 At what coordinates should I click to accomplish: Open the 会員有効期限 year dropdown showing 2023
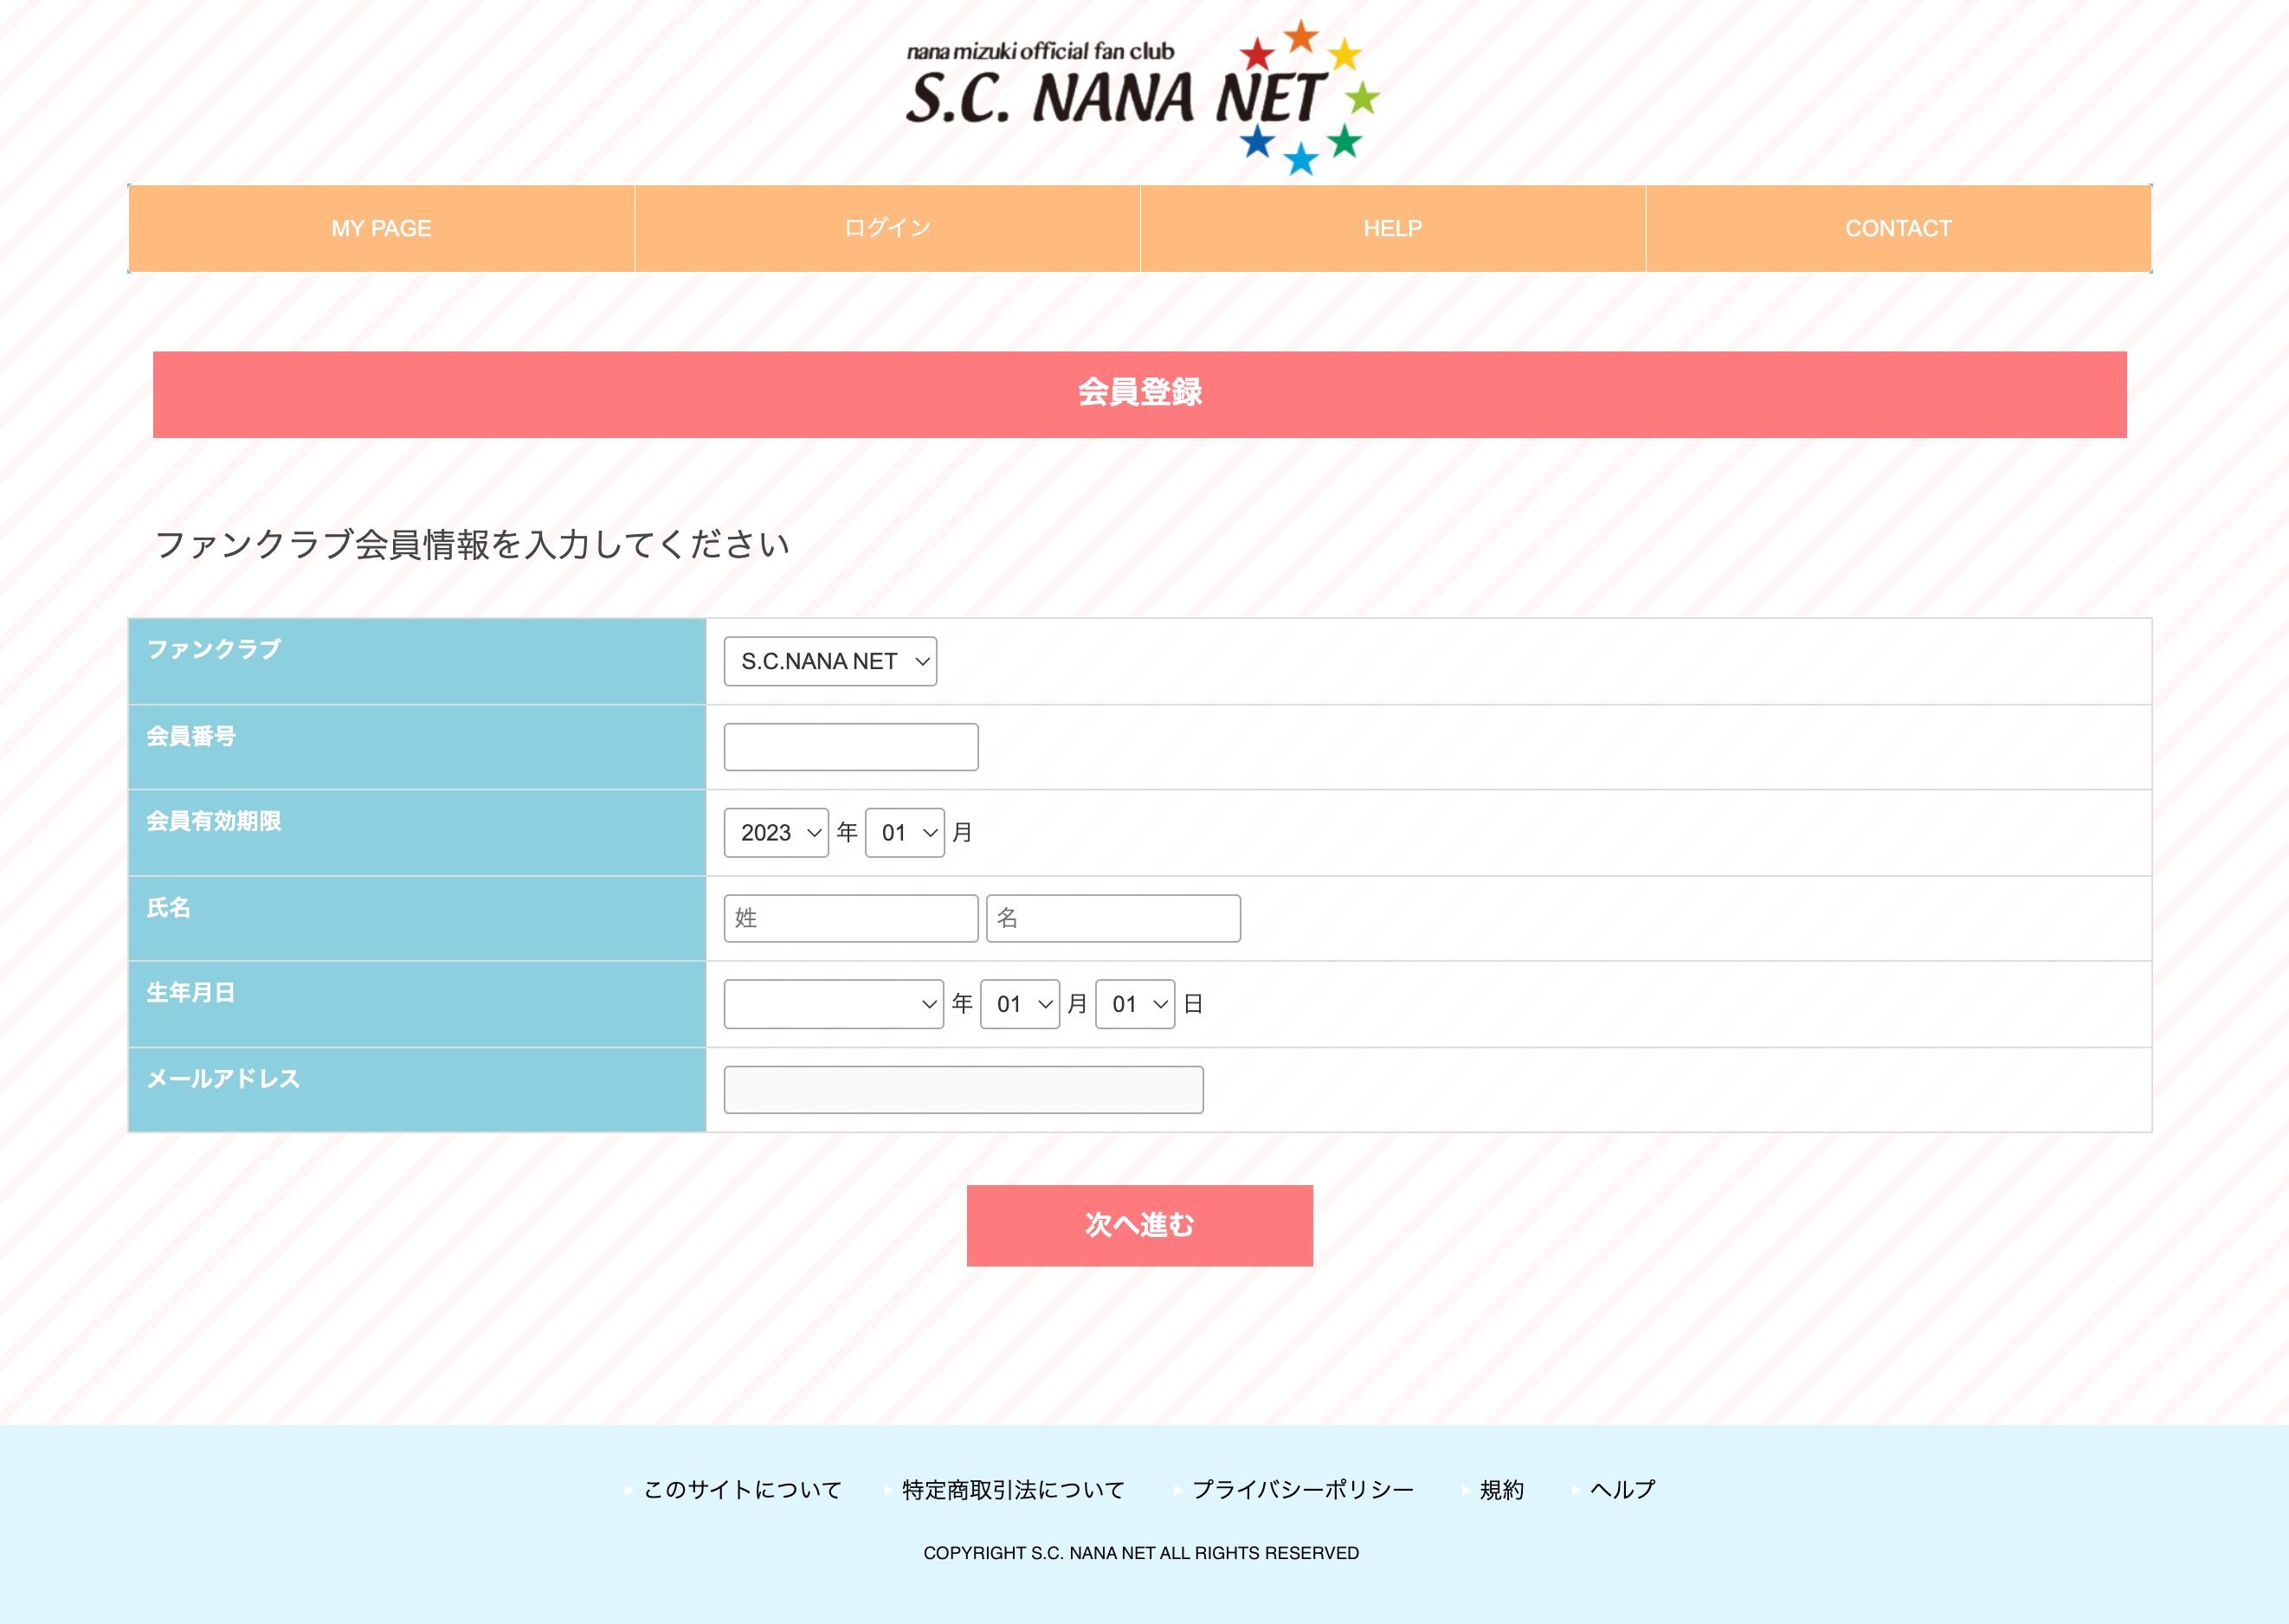(x=776, y=832)
